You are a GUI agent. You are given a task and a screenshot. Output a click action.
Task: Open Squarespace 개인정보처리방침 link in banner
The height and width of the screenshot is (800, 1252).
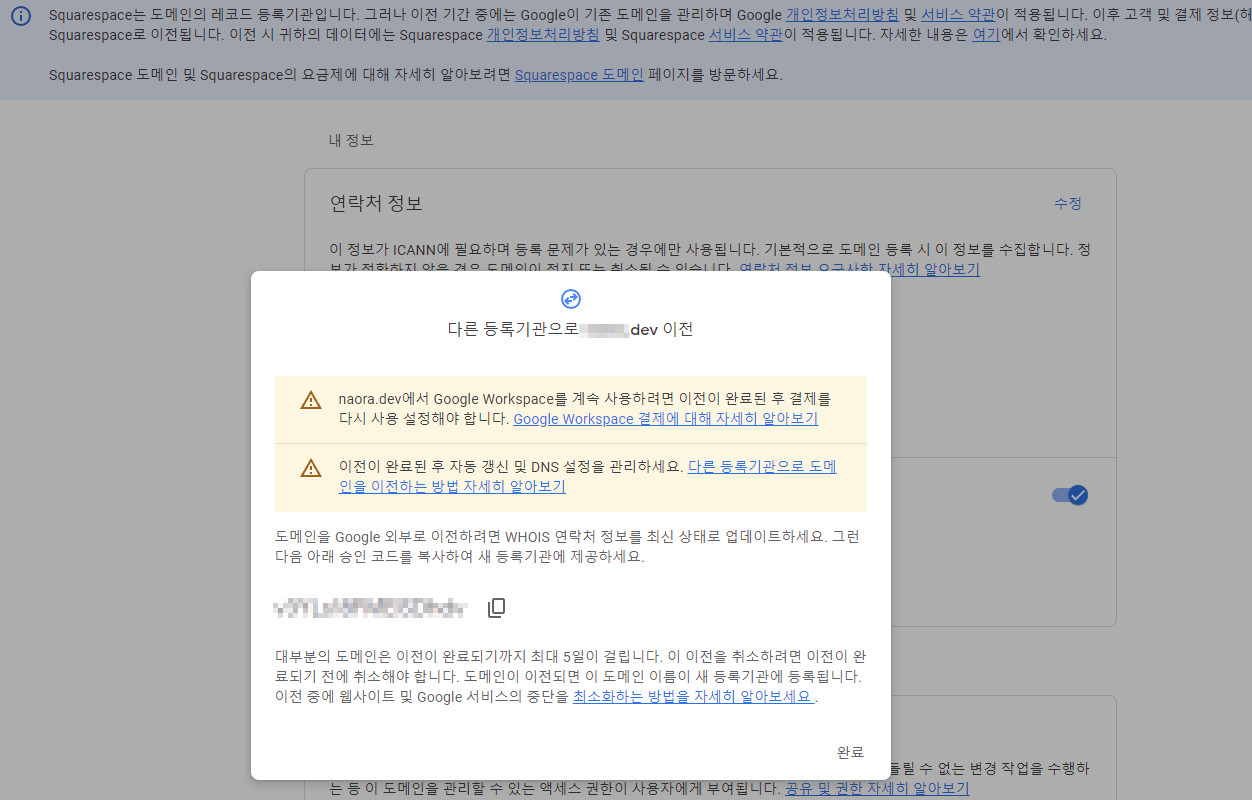pyautogui.click(x=543, y=34)
